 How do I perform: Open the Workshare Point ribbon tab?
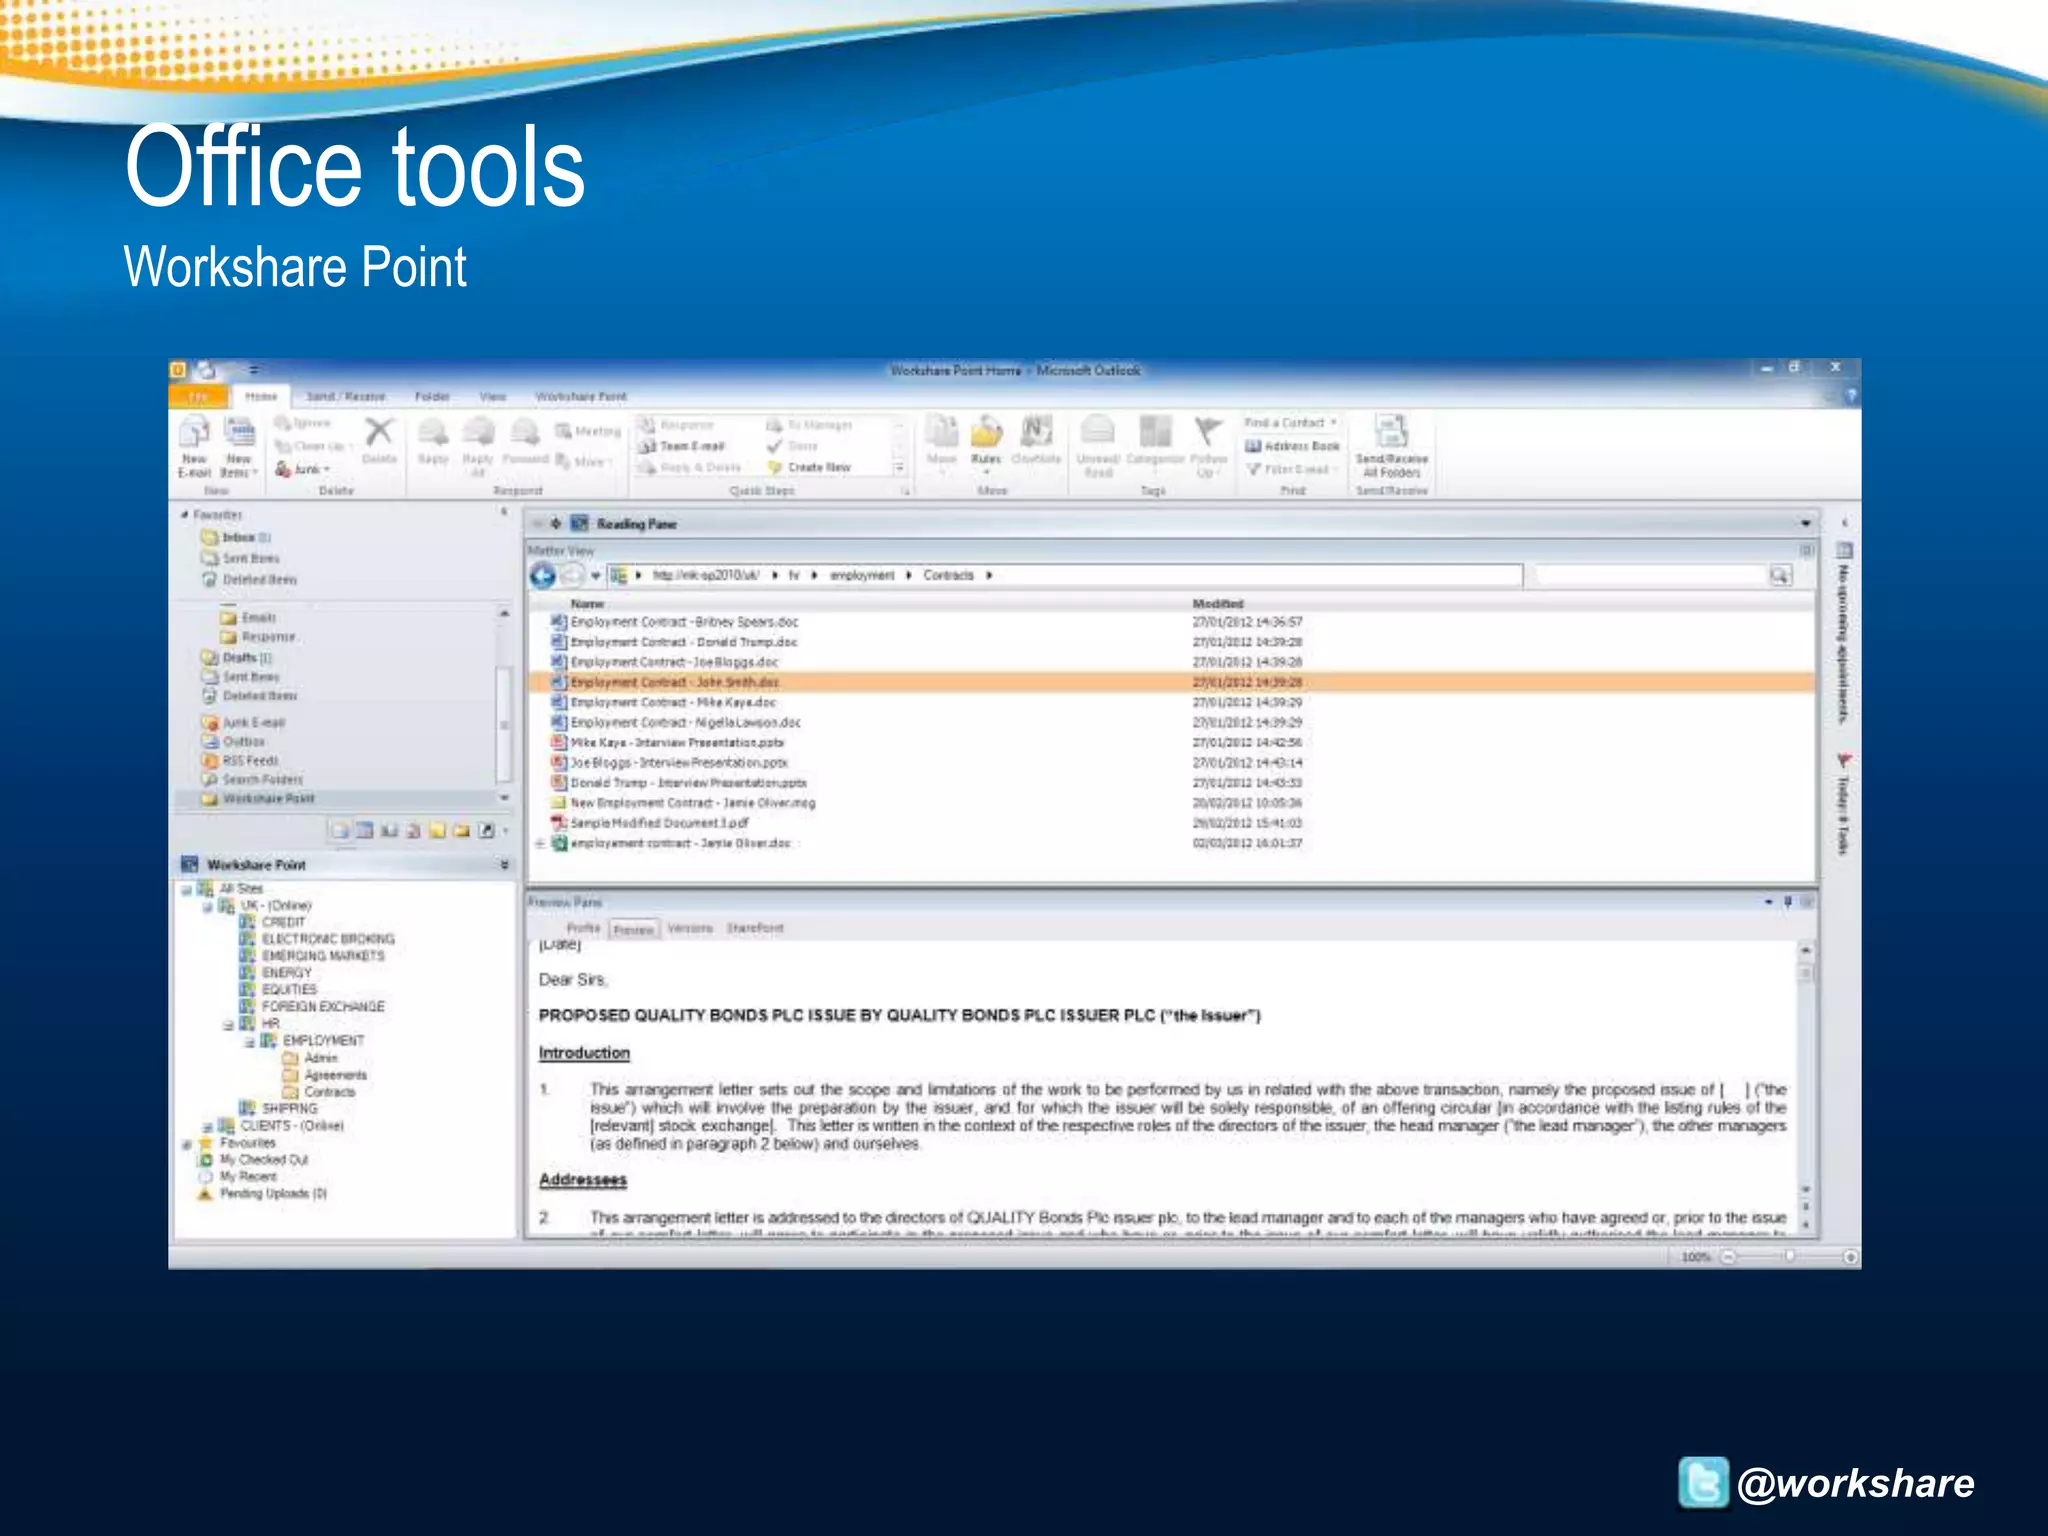pos(581,397)
